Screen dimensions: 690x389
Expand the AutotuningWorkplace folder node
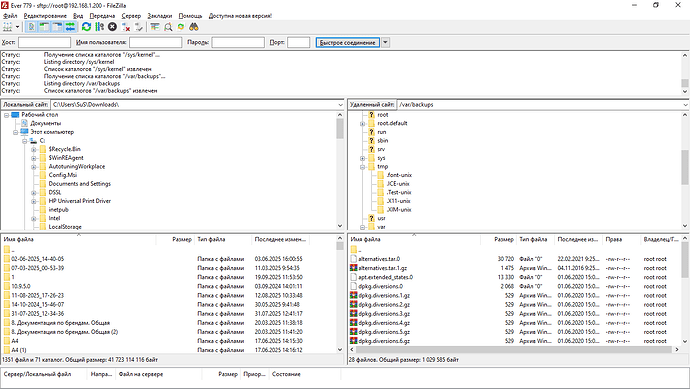point(33,167)
